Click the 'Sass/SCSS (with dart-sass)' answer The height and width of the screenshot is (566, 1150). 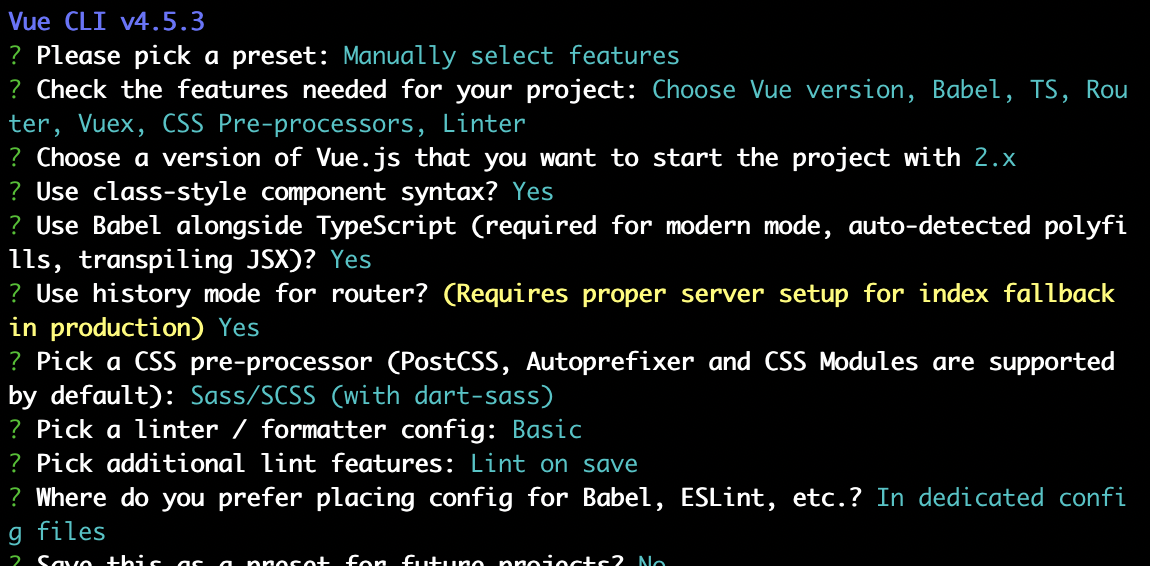click(x=372, y=396)
